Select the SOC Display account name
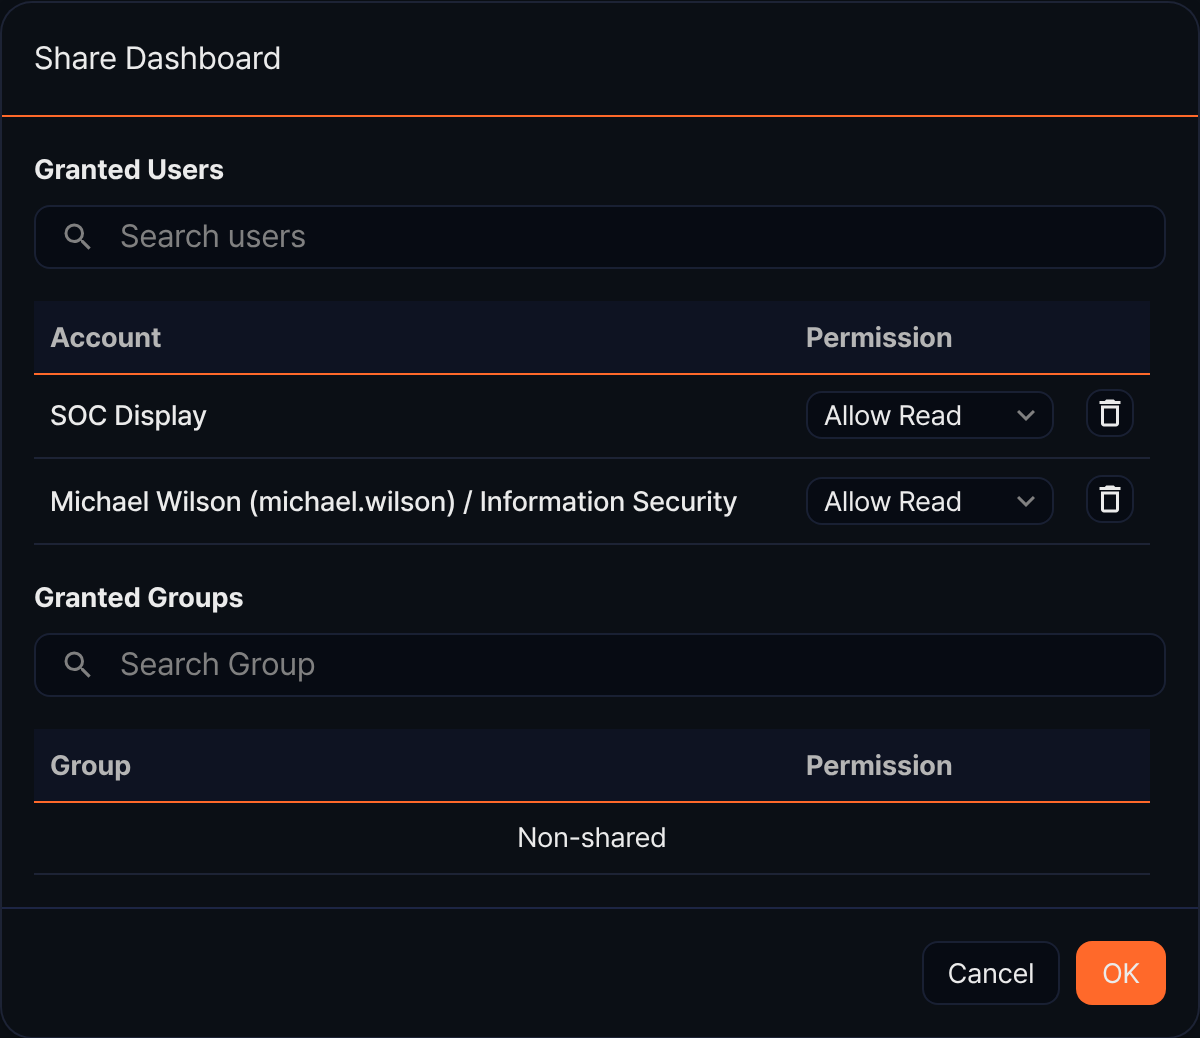Image resolution: width=1200 pixels, height=1038 pixels. 128,415
